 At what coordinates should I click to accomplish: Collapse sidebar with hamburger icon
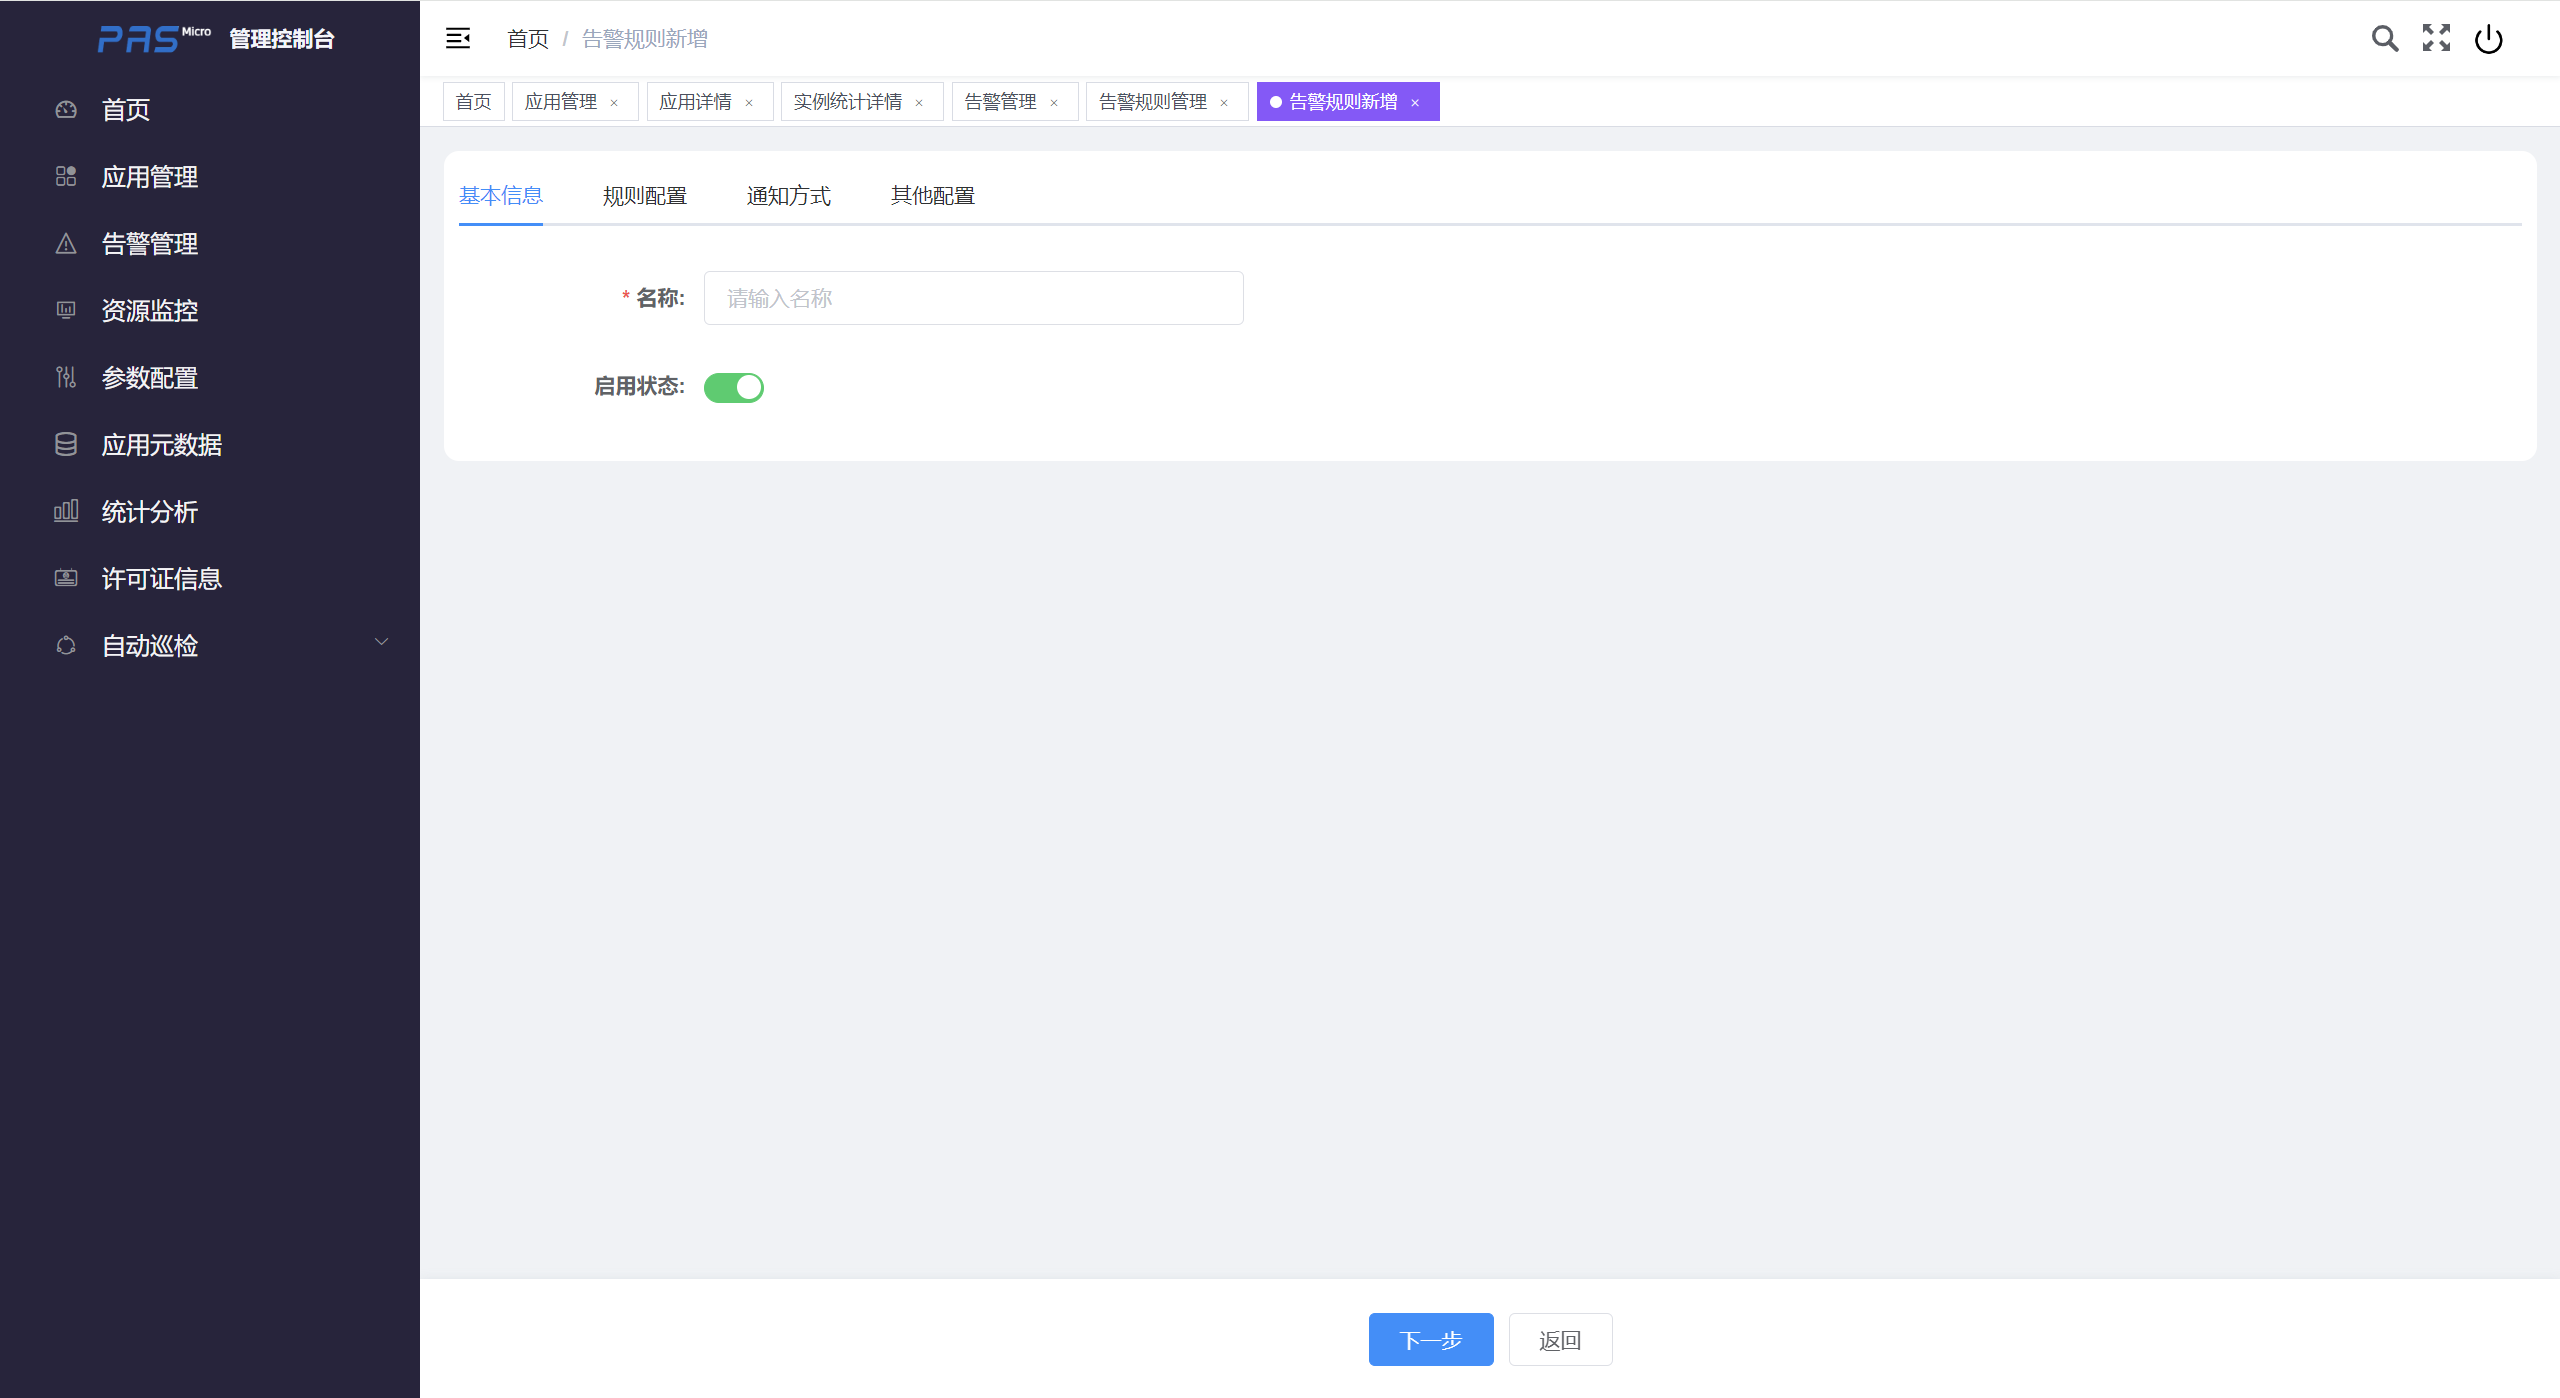tap(458, 39)
